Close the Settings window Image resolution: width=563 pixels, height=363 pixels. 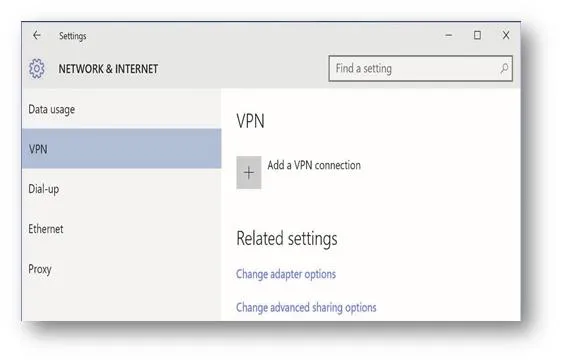point(506,35)
